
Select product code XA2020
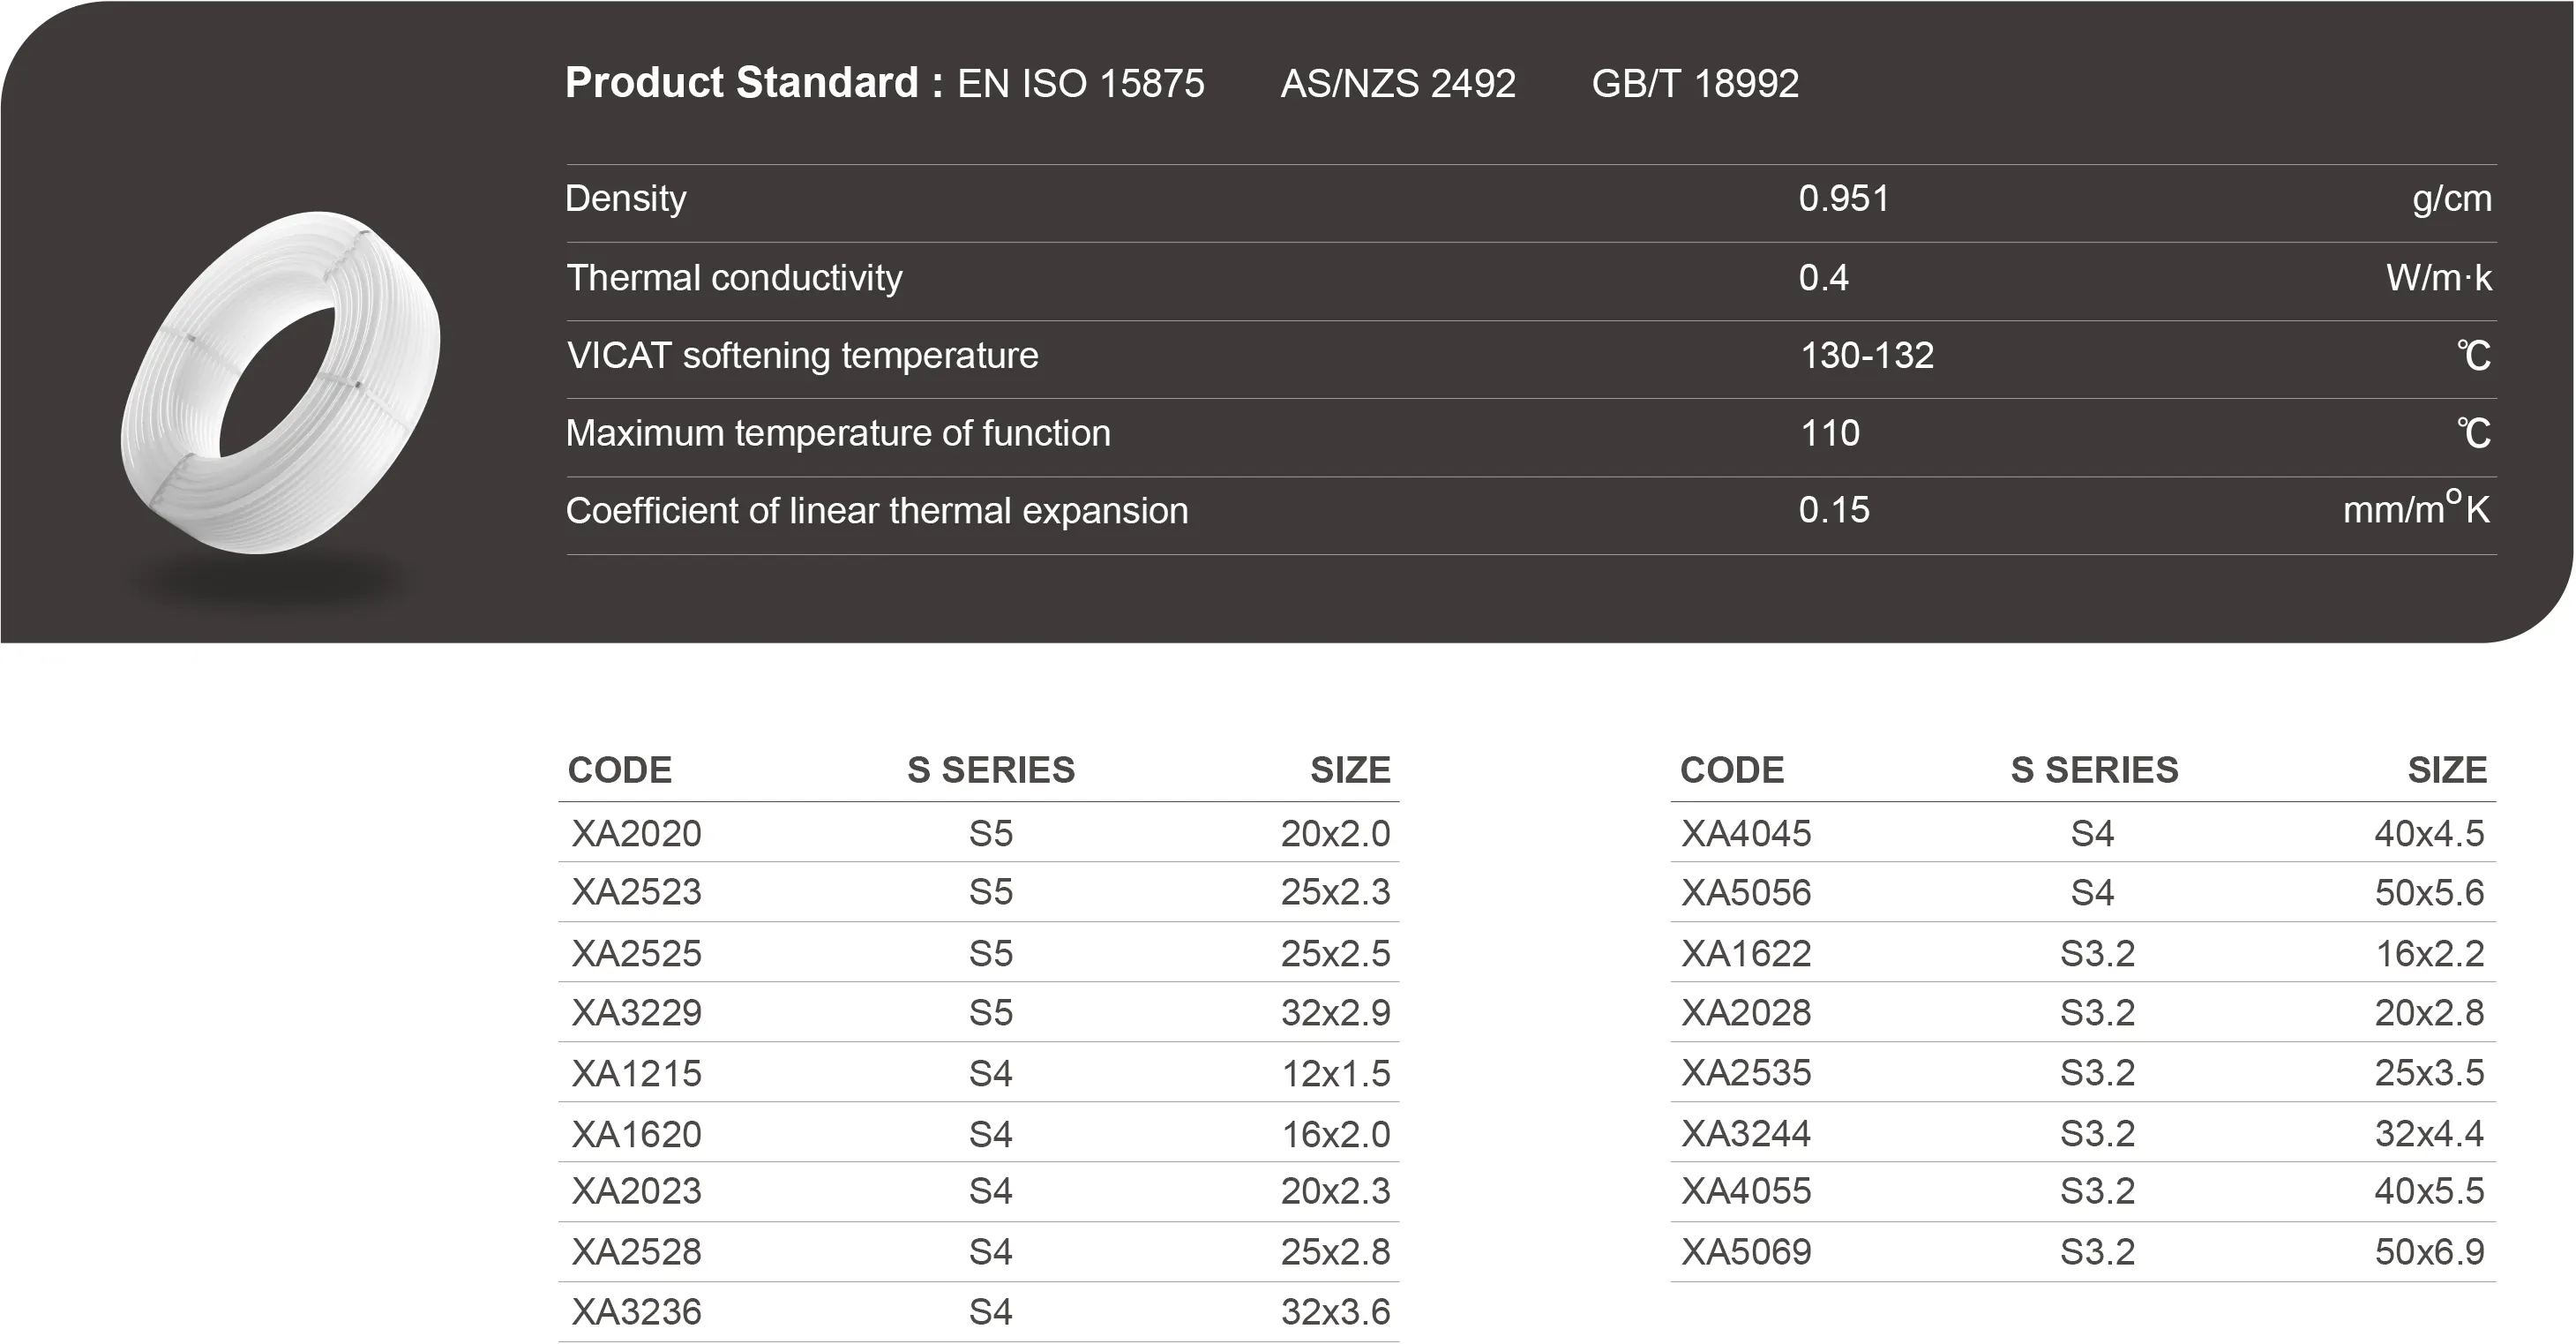coord(636,833)
